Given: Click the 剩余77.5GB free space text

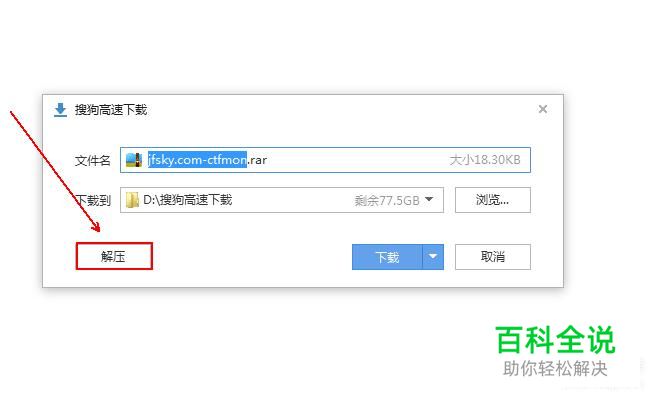Looking at the screenshot, I should (387, 200).
